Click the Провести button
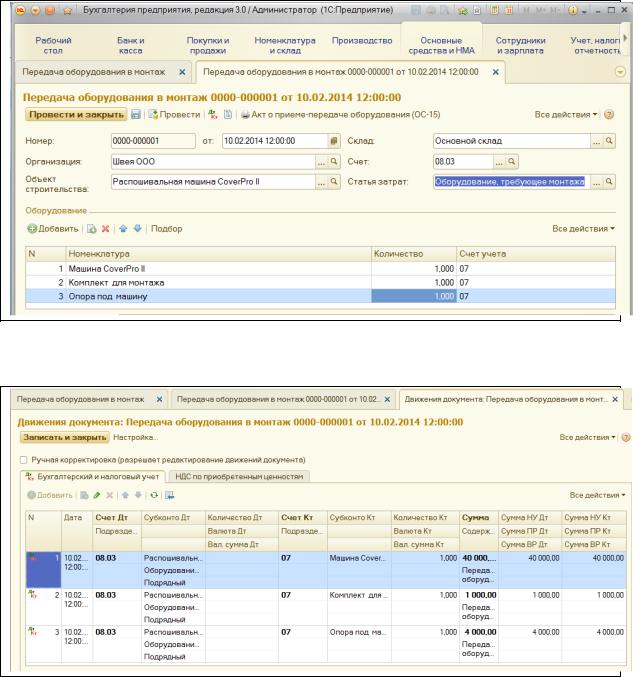Screen dimensions: 633x677 (x=174, y=114)
